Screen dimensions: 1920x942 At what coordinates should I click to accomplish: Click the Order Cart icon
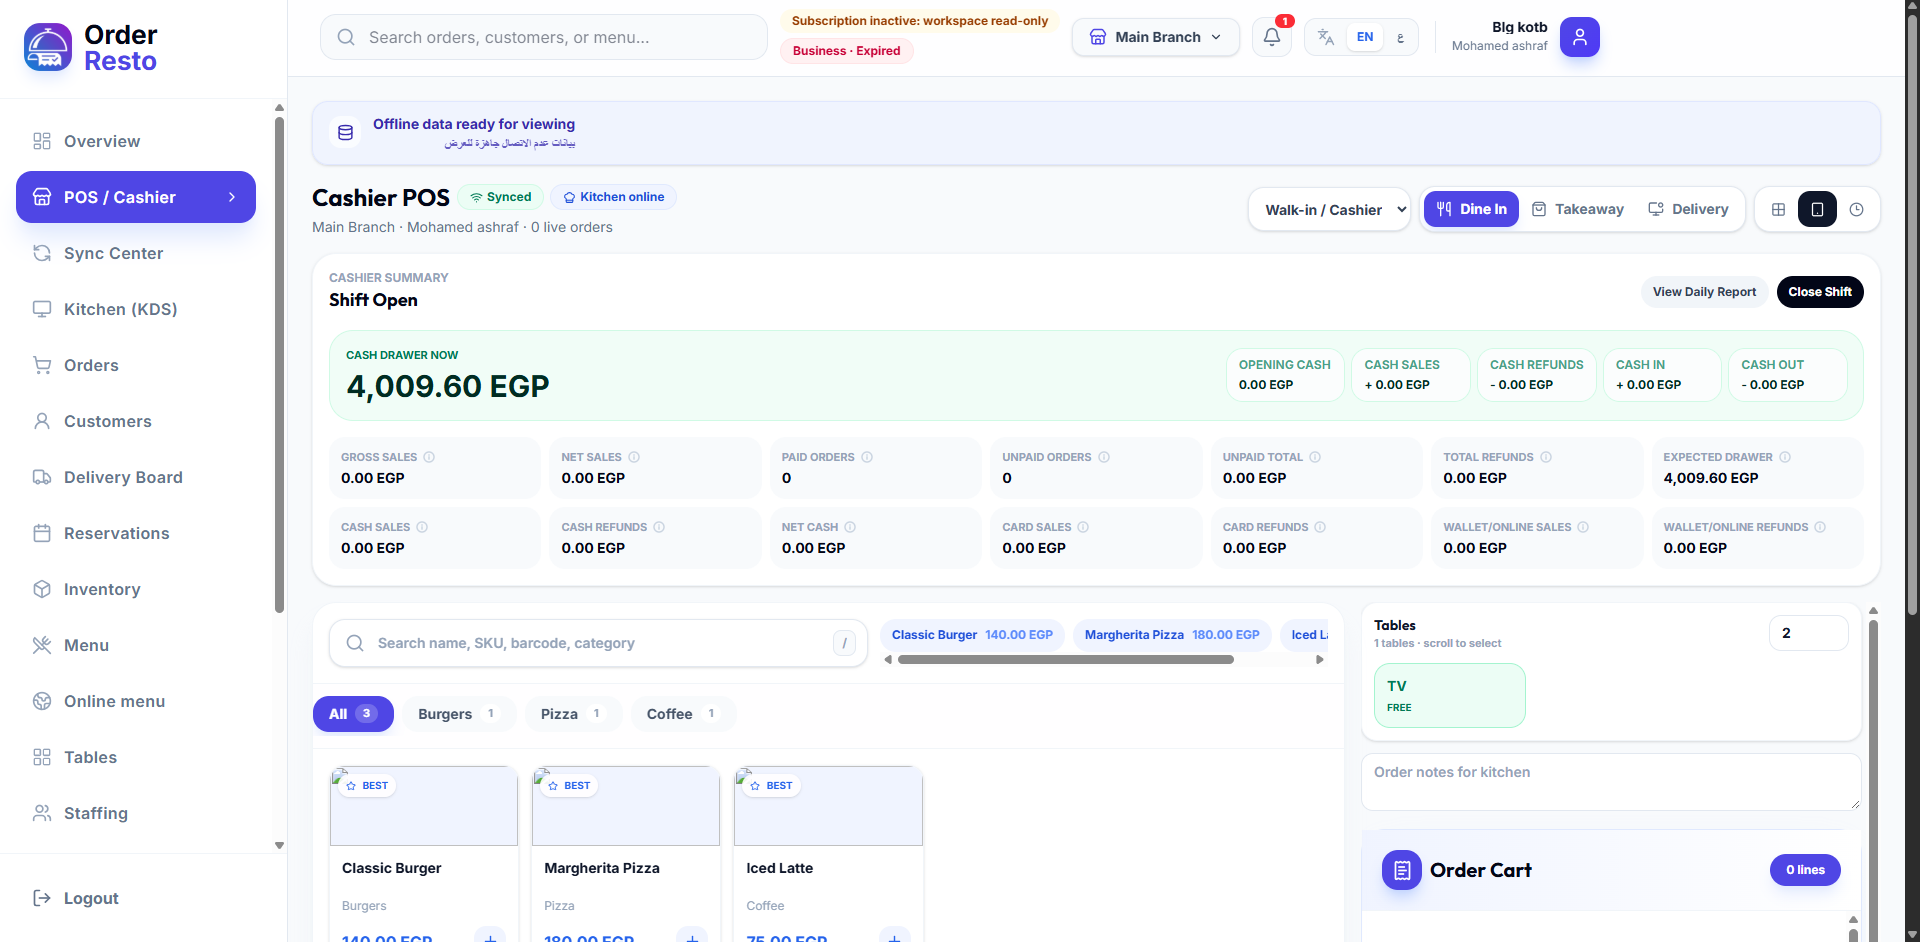[1402, 870]
